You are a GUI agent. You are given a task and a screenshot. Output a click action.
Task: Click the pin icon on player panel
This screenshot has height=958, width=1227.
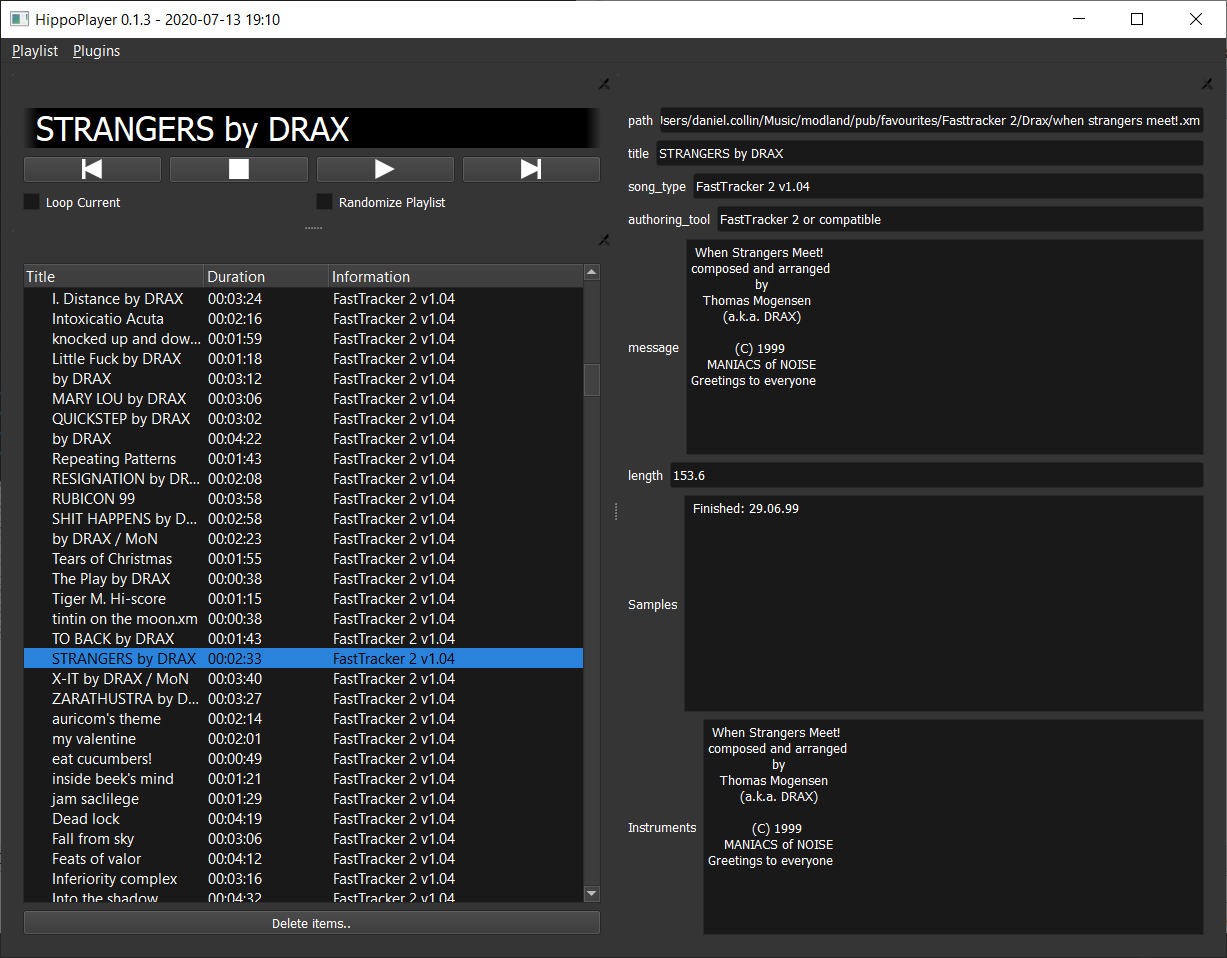pos(604,84)
